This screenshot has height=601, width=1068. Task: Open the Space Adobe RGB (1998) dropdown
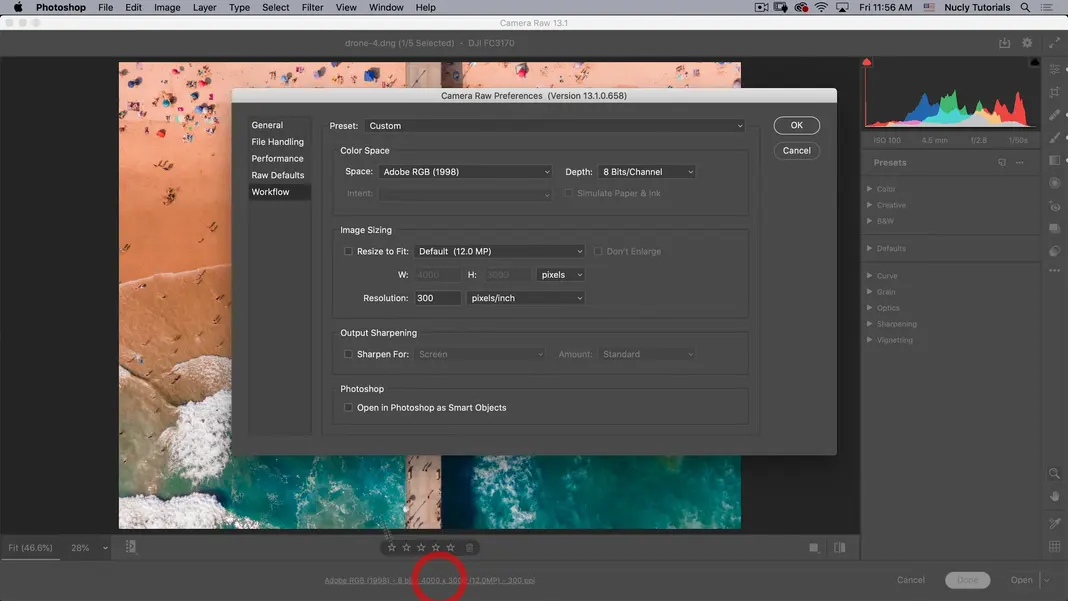465,172
